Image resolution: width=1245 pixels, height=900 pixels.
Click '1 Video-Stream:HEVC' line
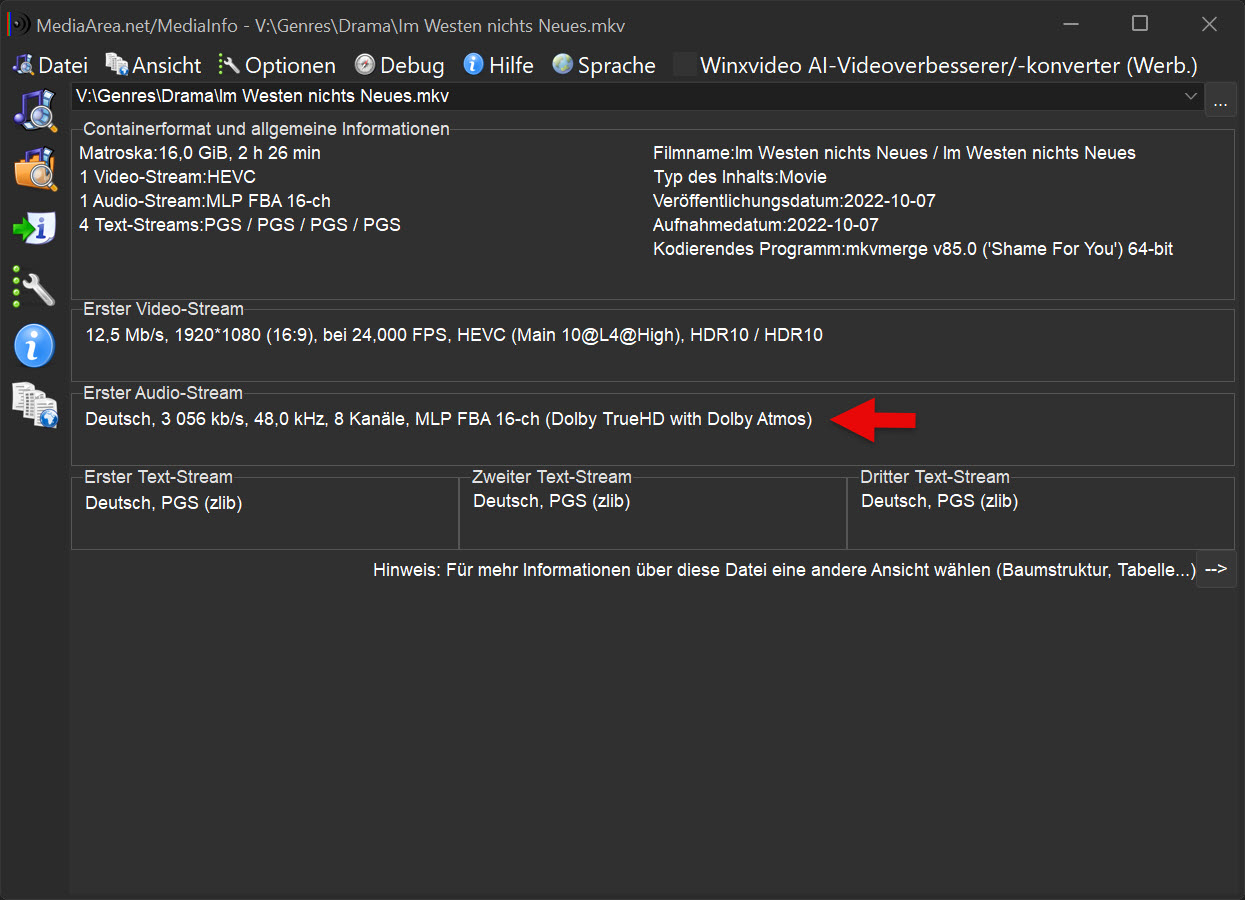(x=167, y=177)
